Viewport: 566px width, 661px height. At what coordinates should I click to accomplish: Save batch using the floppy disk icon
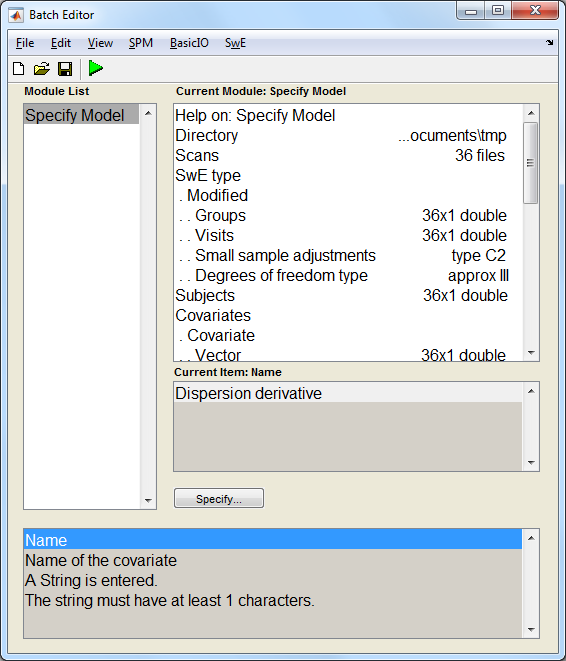65,69
